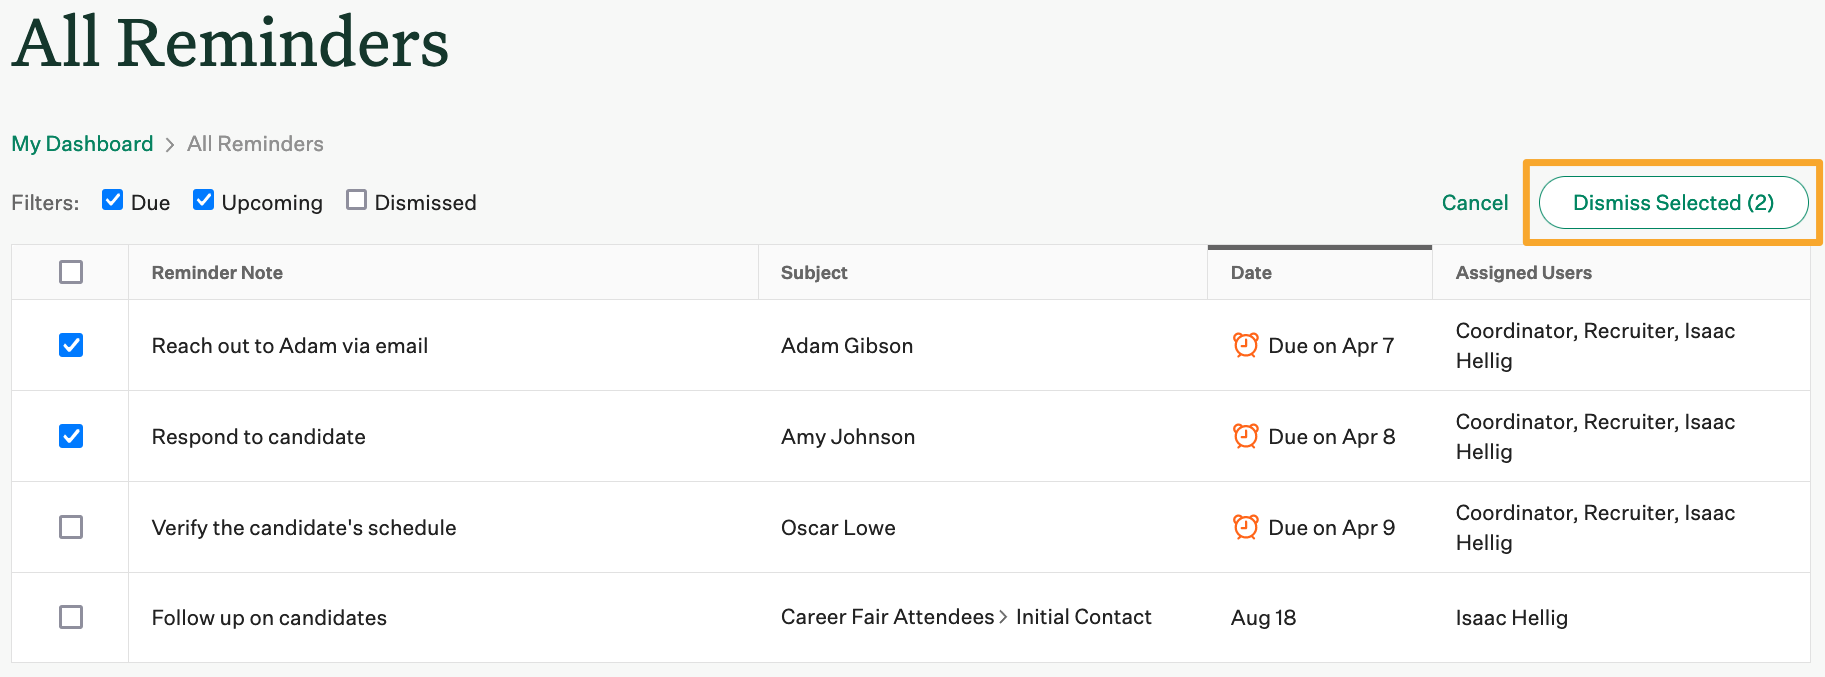This screenshot has width=1825, height=677.
Task: Click the Reminder Note column header
Action: 217,273
